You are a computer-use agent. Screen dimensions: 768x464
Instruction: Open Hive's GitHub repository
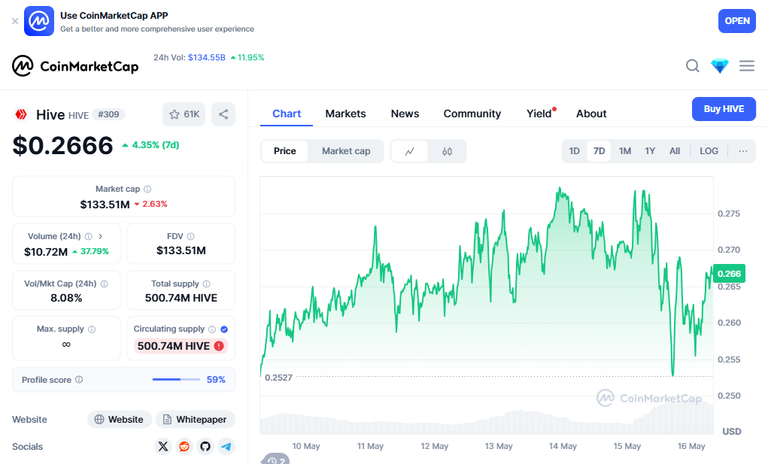tap(205, 446)
